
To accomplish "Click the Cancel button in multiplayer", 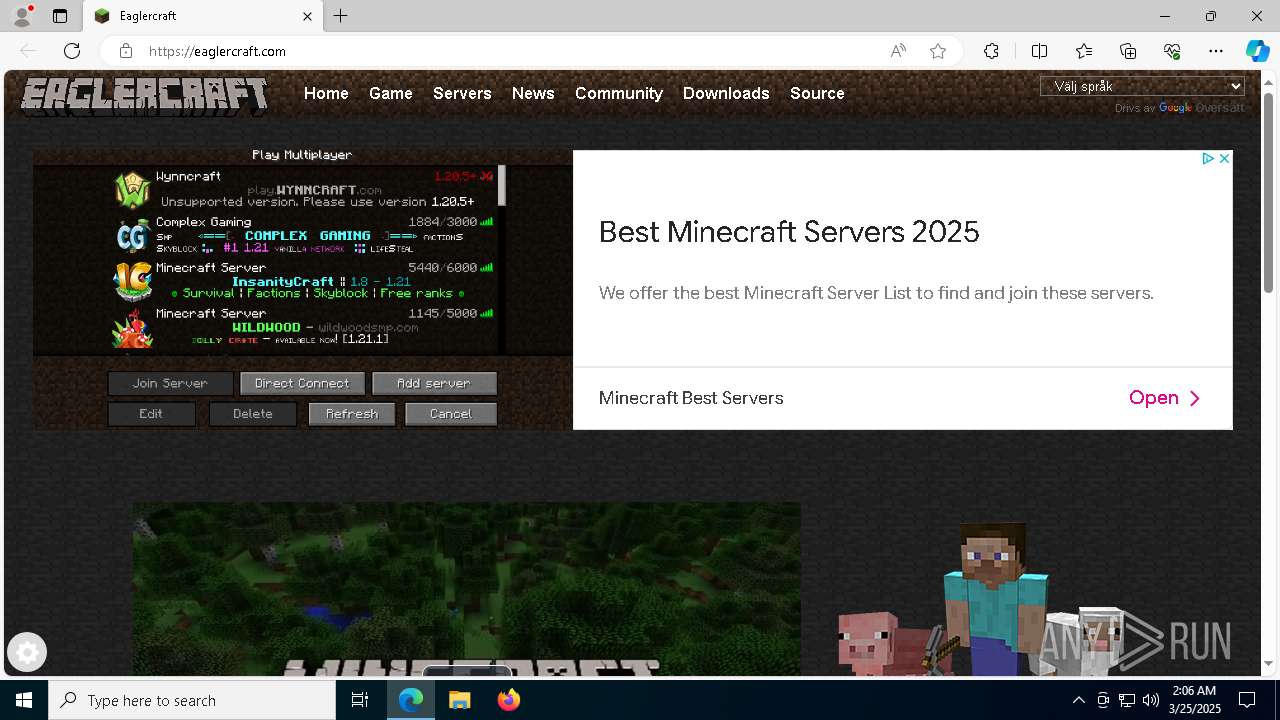I will pos(451,413).
